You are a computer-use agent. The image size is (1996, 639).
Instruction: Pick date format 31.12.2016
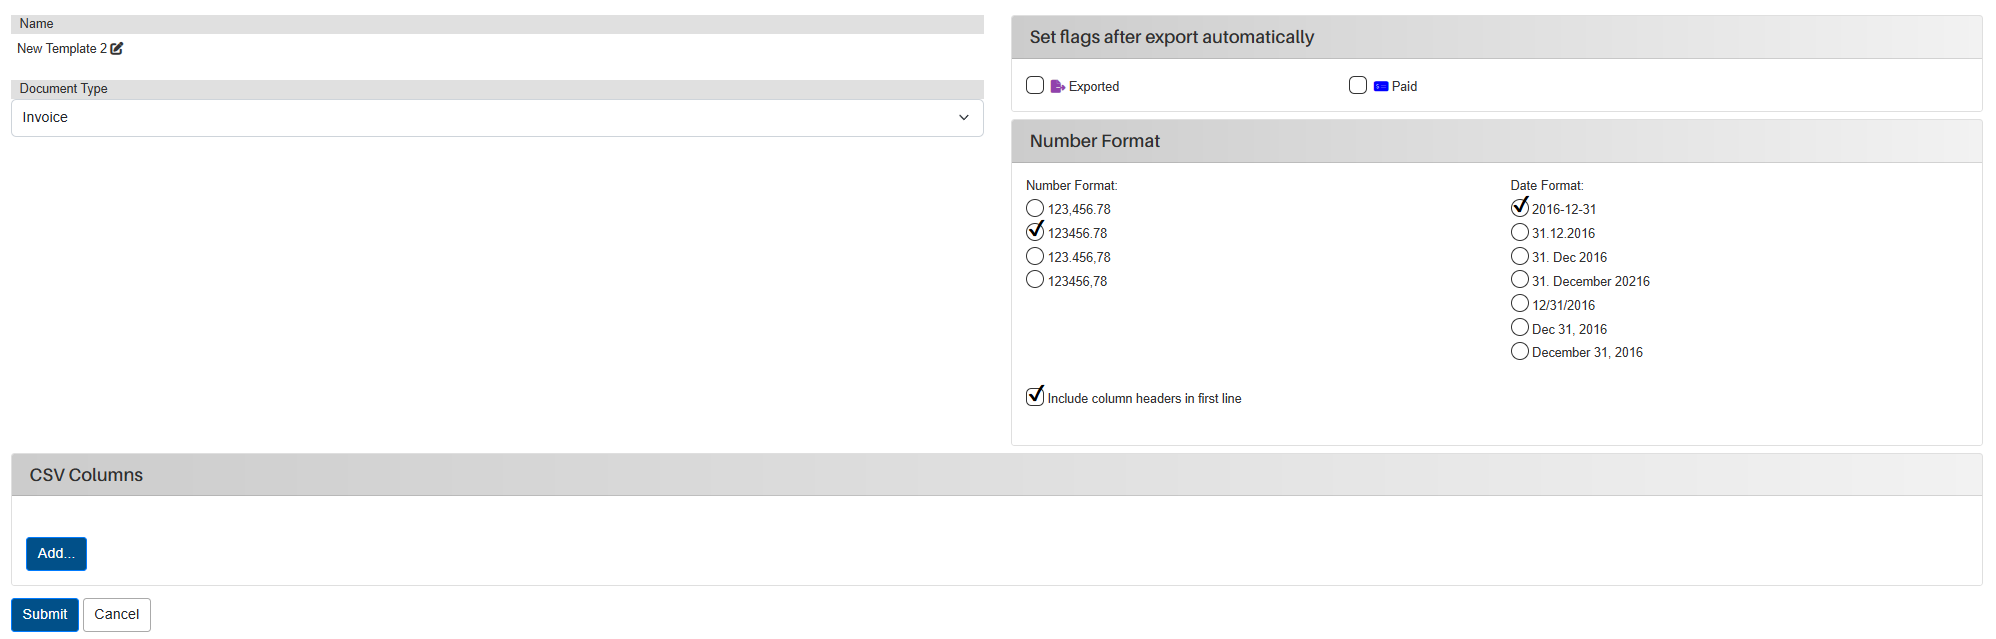point(1520,232)
